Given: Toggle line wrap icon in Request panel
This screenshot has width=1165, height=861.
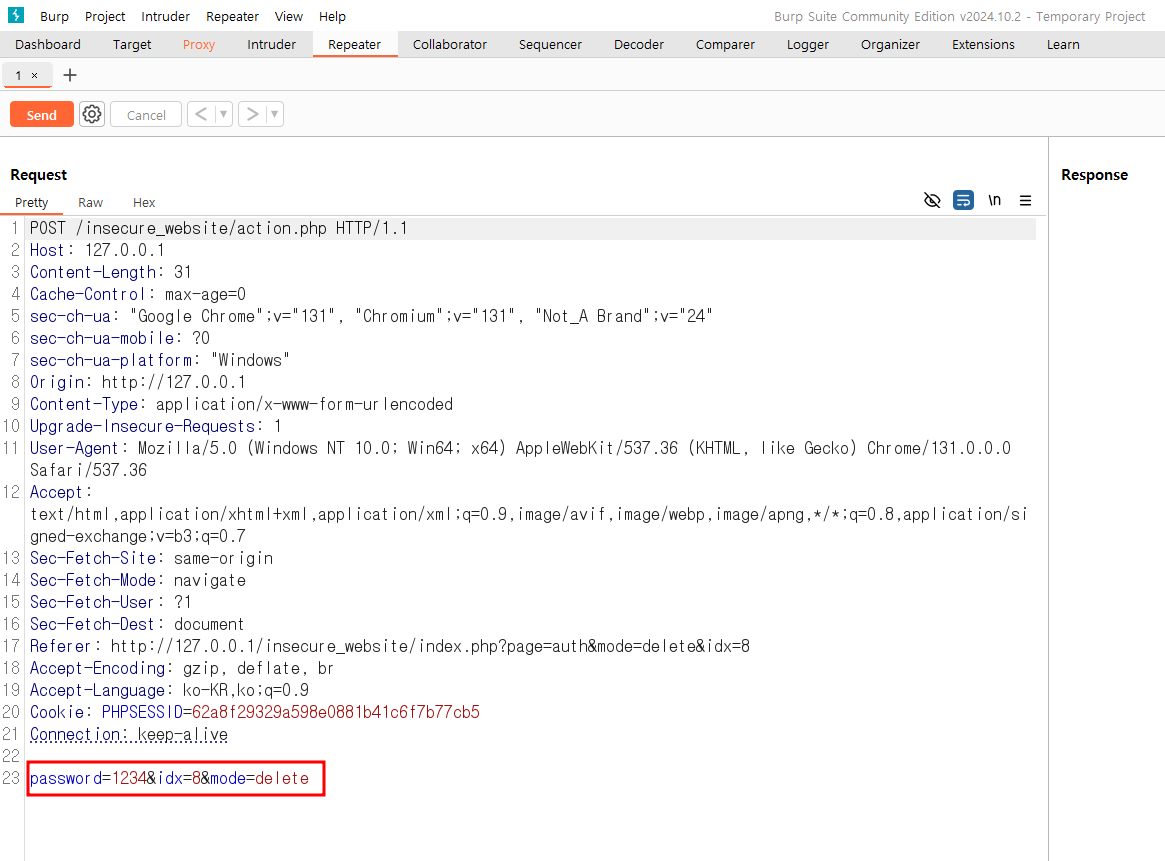Looking at the screenshot, I should click(x=963, y=201).
